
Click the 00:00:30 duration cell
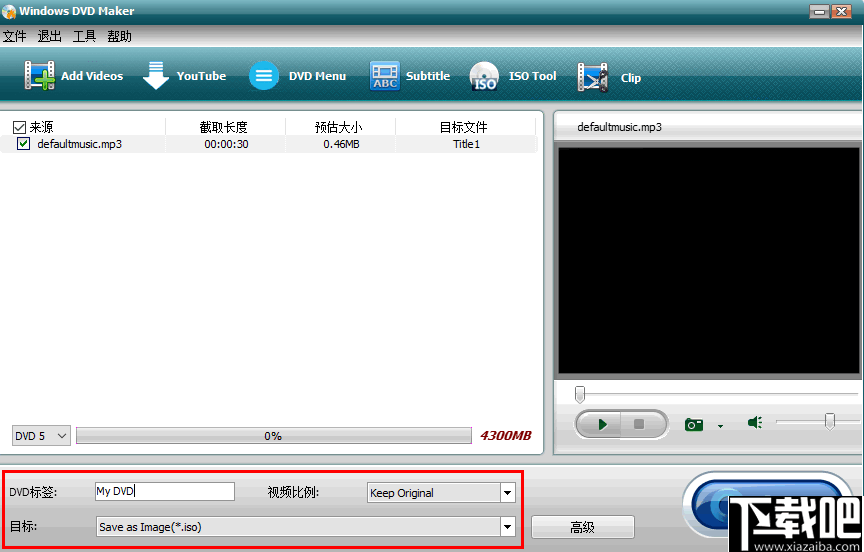(226, 144)
